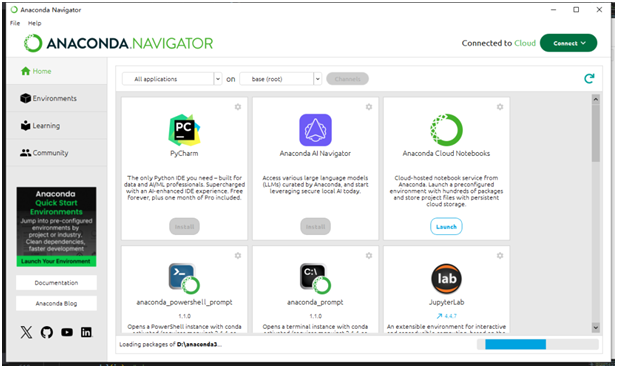Open the Learning section

pos(57,126)
